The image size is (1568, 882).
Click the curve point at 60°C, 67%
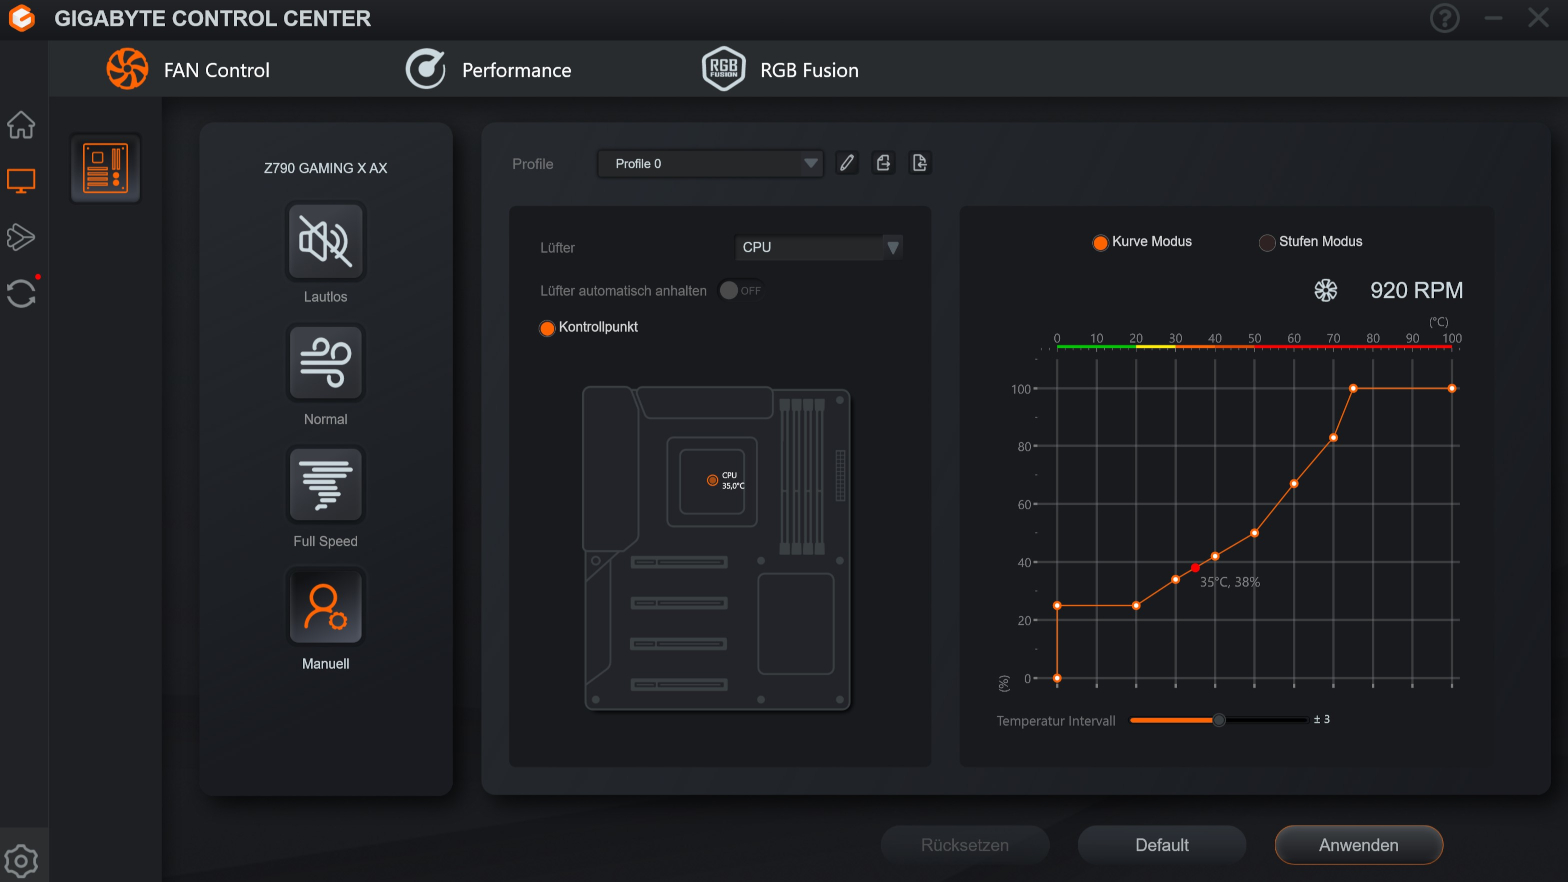[x=1294, y=484]
